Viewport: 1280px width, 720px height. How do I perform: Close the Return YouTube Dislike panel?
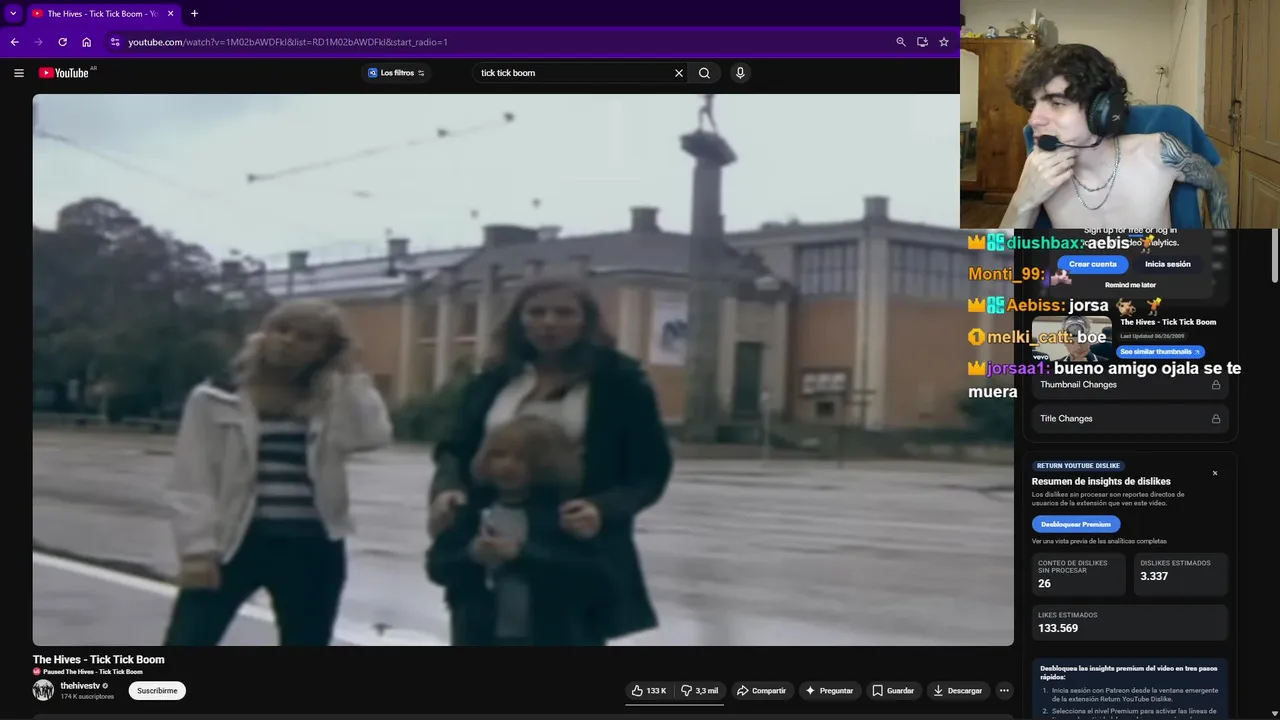coord(1215,473)
